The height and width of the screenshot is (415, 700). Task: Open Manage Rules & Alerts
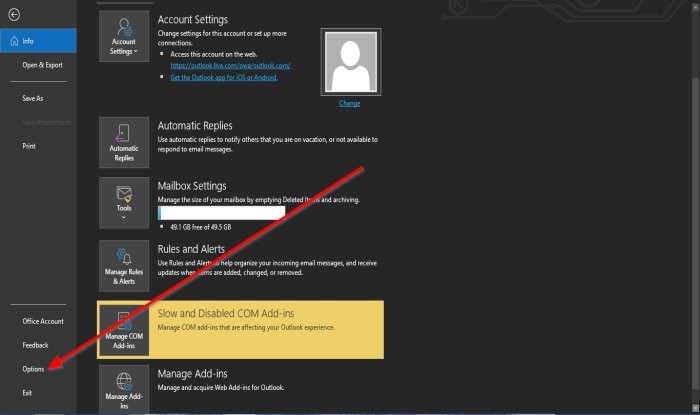[x=124, y=266]
